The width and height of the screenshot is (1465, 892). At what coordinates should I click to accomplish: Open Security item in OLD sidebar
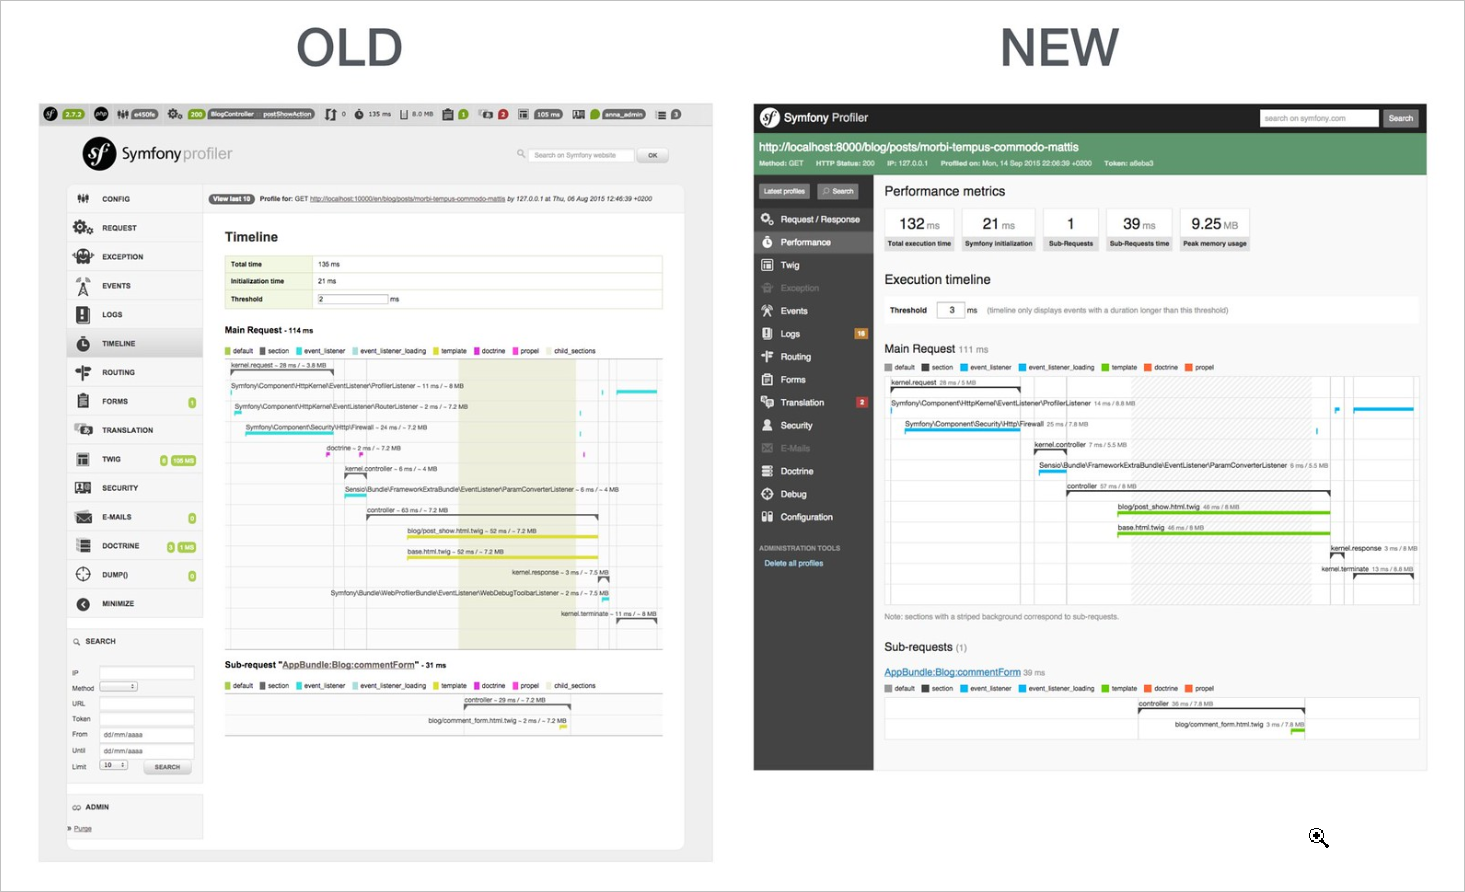(x=134, y=488)
